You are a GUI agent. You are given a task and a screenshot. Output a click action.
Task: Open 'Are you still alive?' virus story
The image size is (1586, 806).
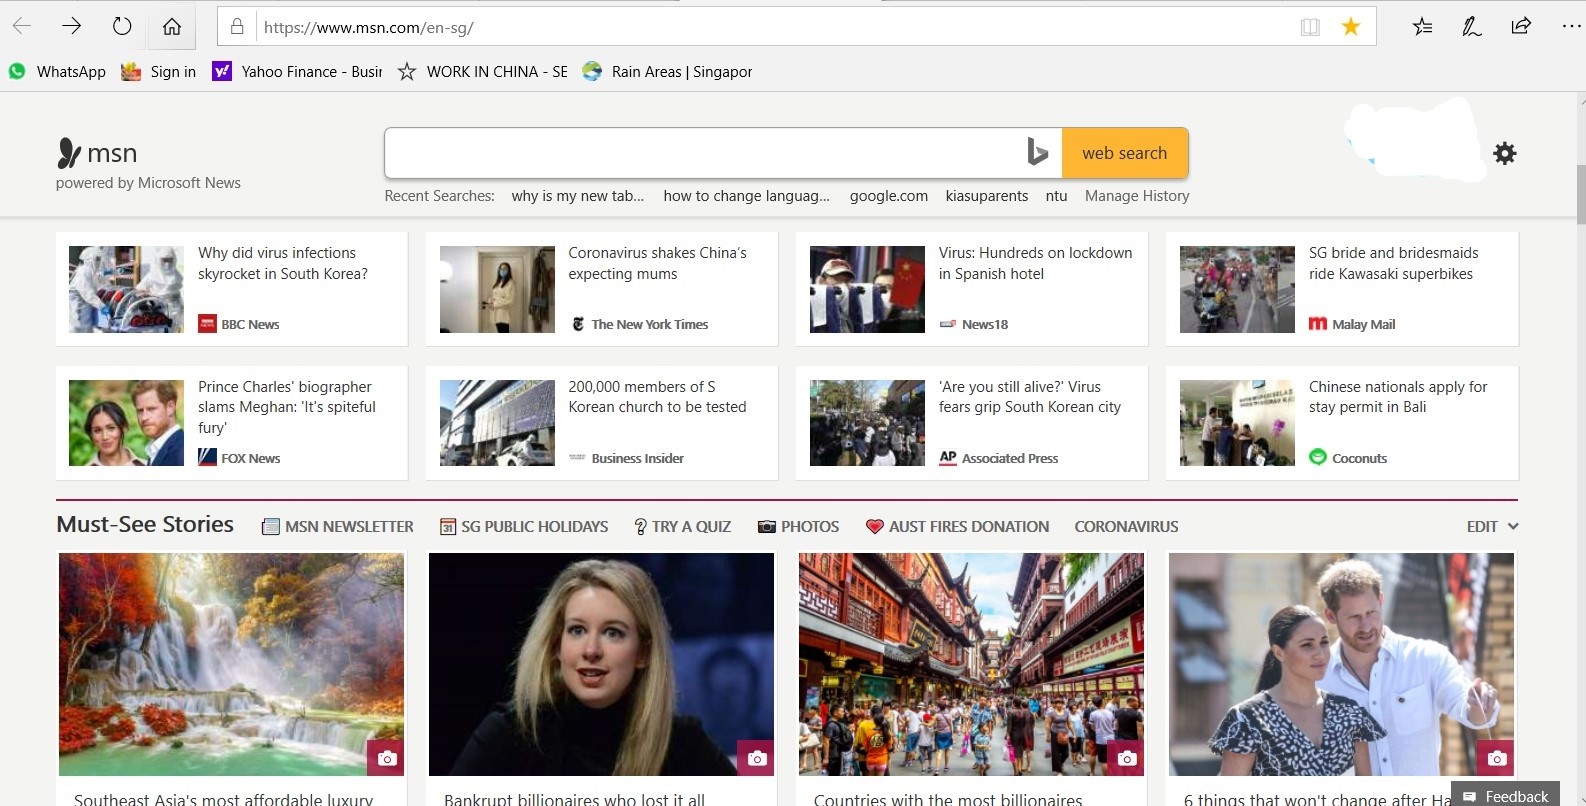(x=1030, y=397)
